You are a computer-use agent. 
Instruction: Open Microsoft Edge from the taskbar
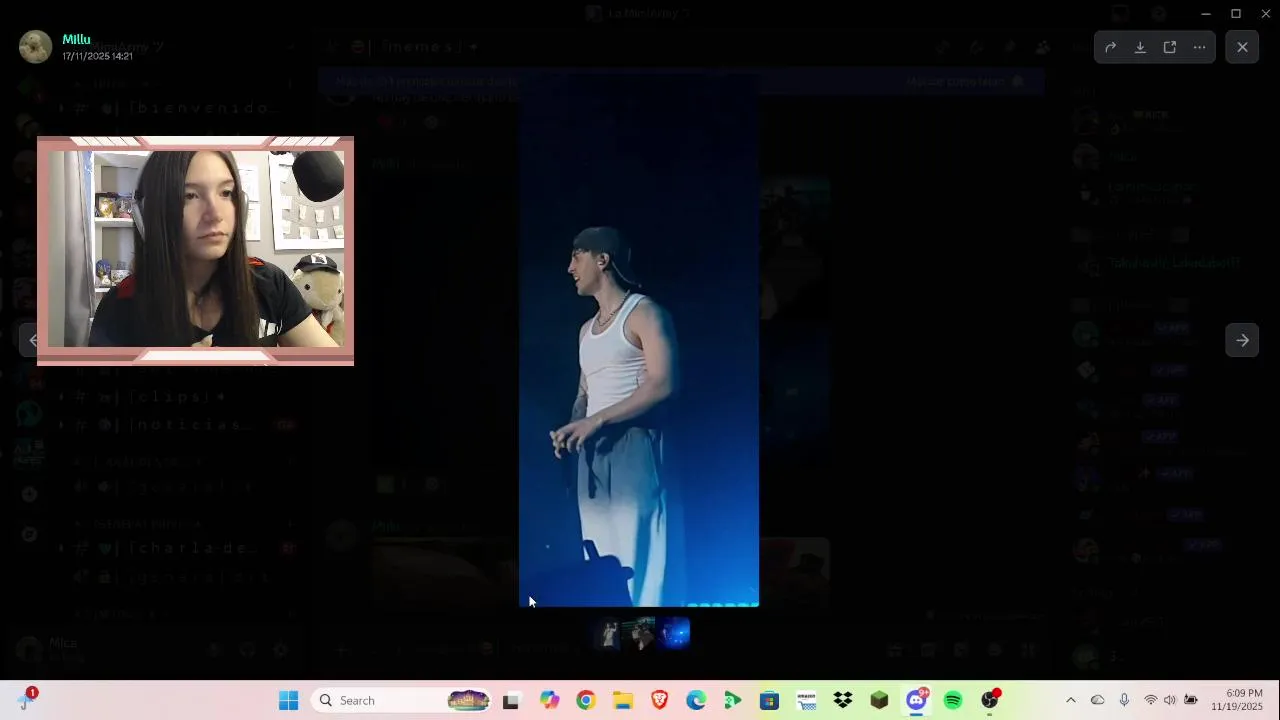point(696,700)
